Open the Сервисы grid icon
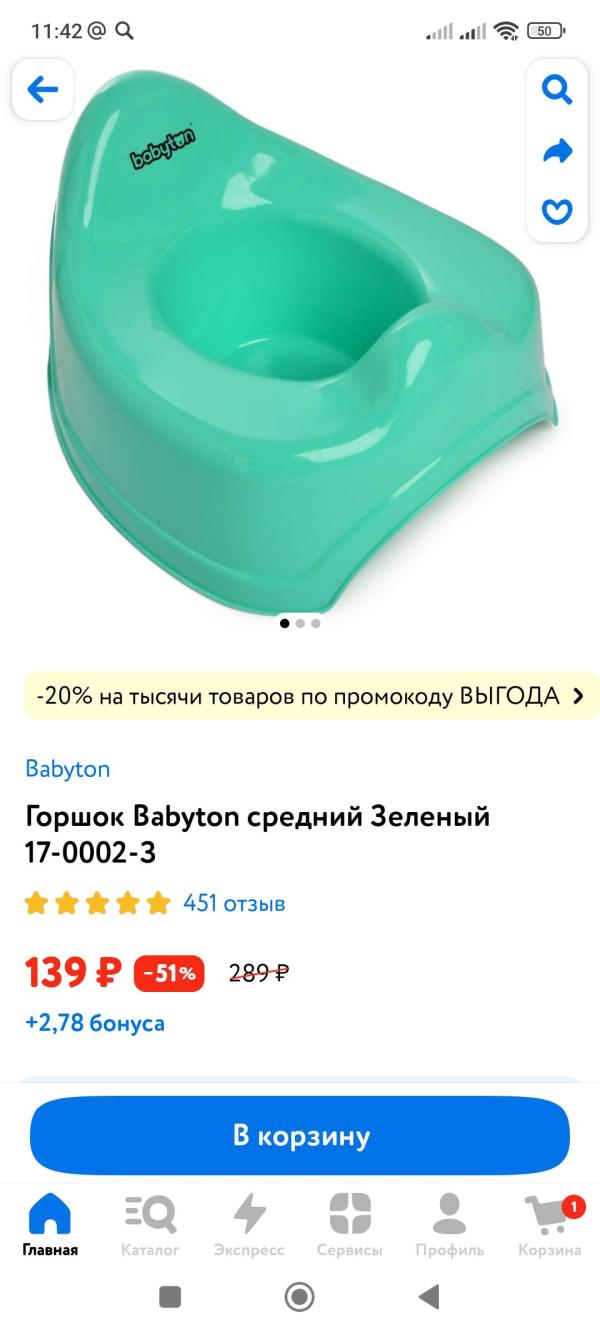This screenshot has height=1332, width=600. pos(350,1225)
